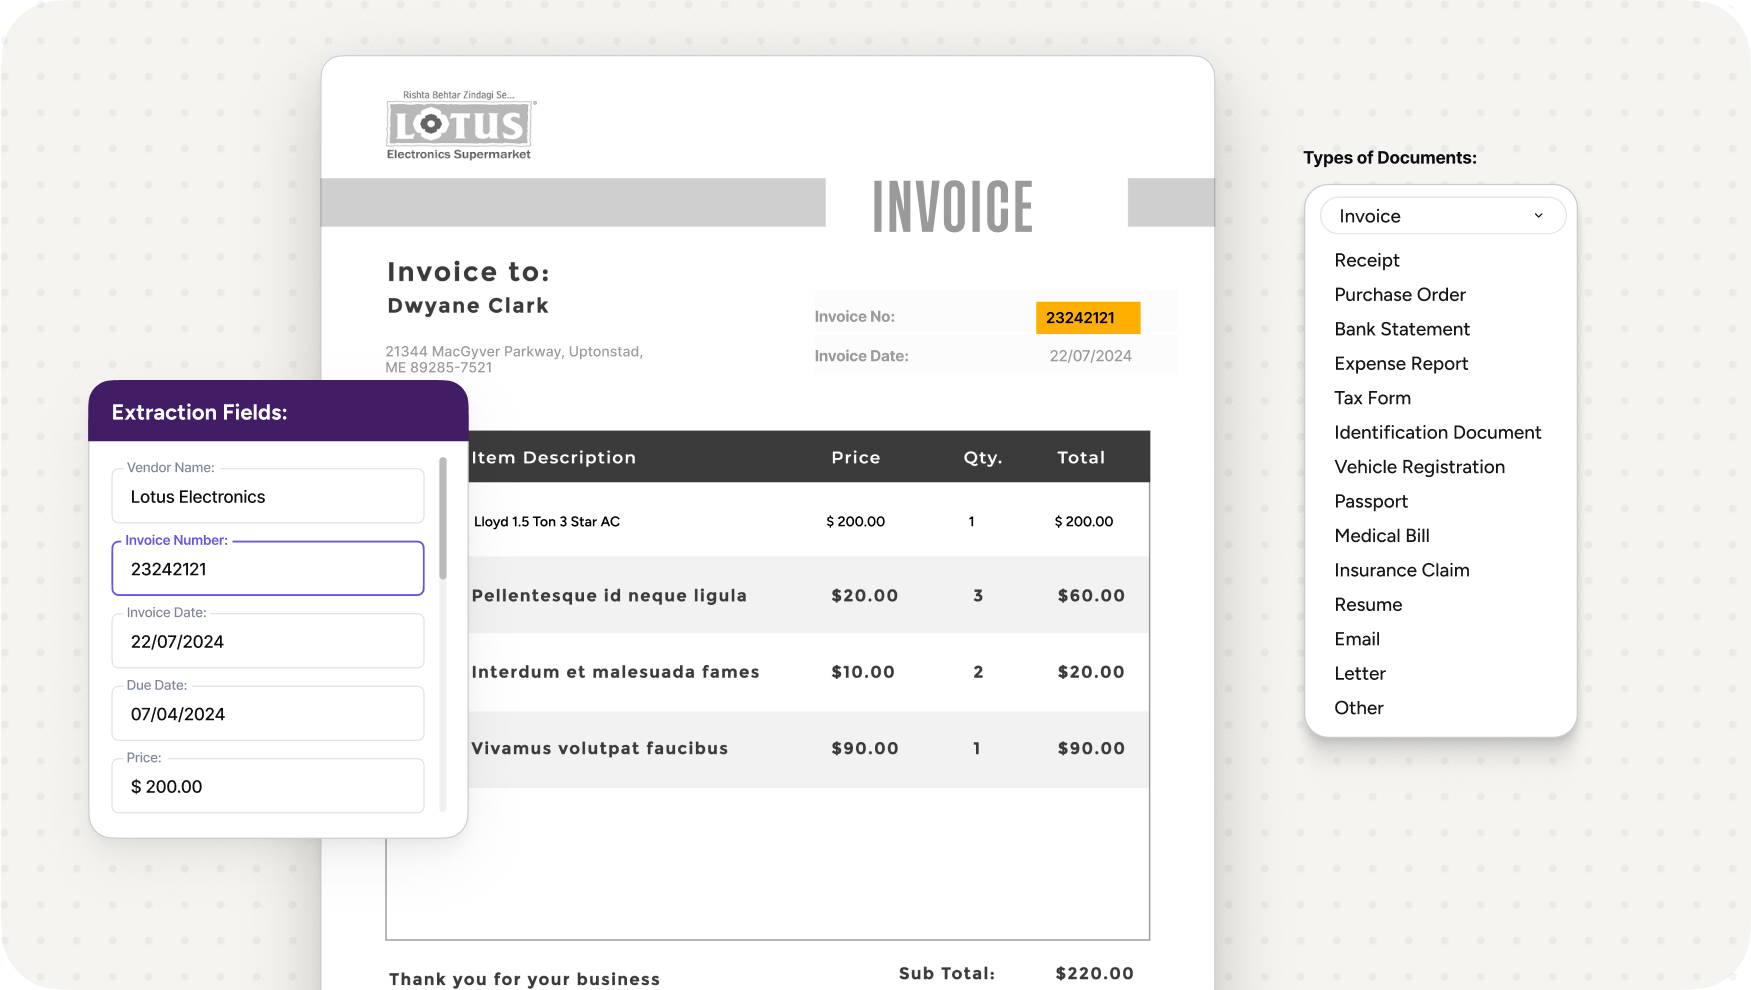
Task: Click the Lotus Electronics Supermarket logo
Action: [460, 125]
